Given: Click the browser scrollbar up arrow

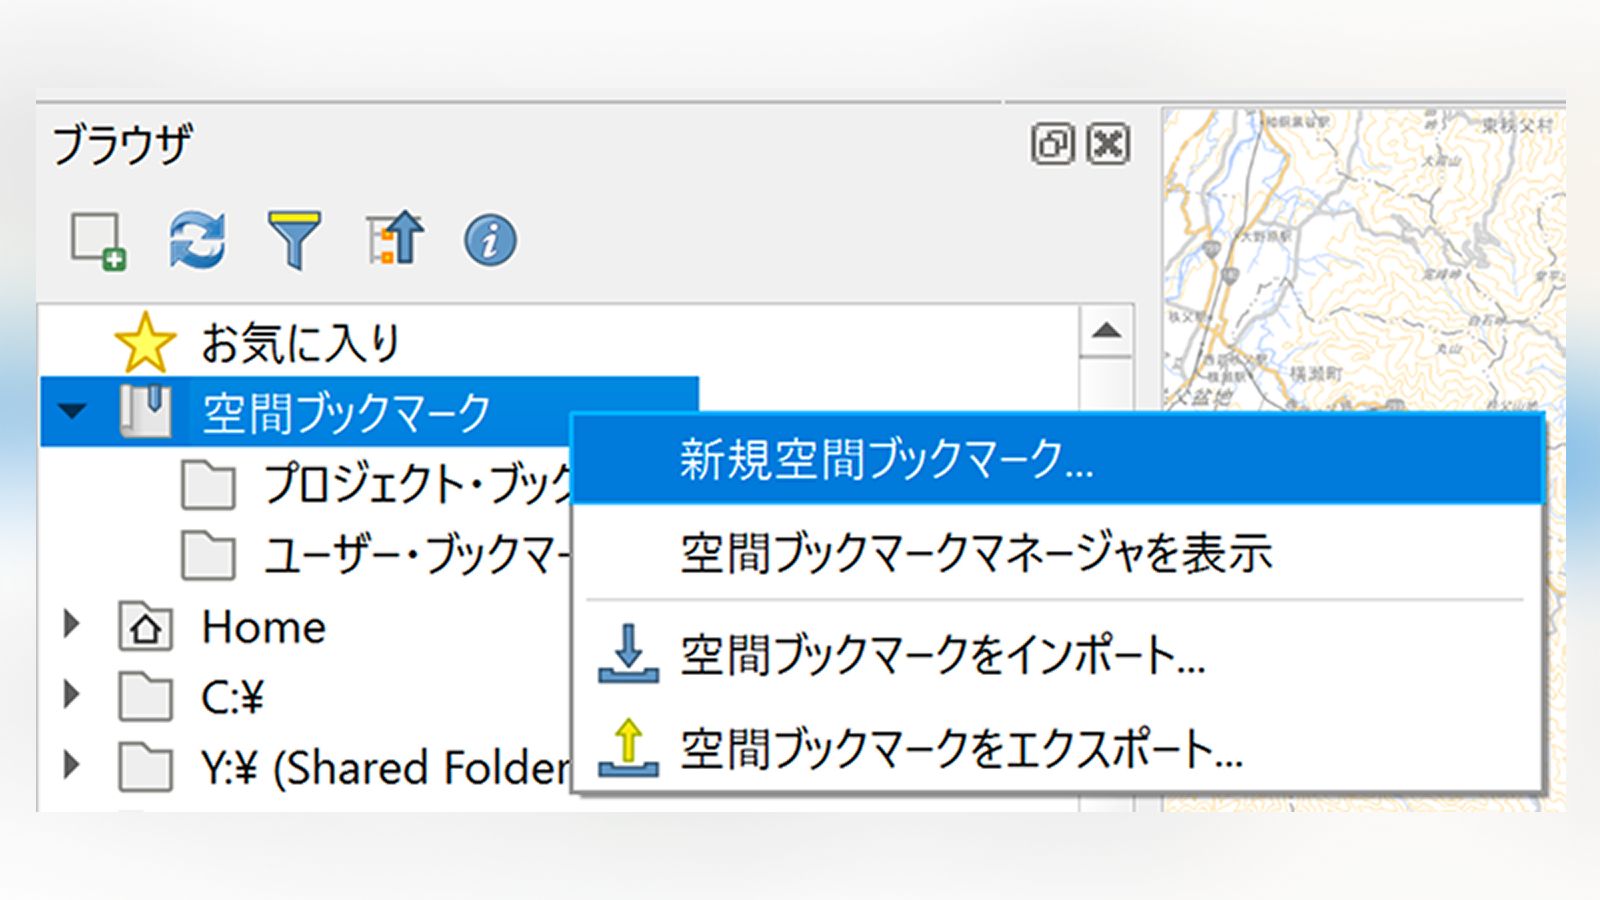Looking at the screenshot, I should tap(1106, 331).
